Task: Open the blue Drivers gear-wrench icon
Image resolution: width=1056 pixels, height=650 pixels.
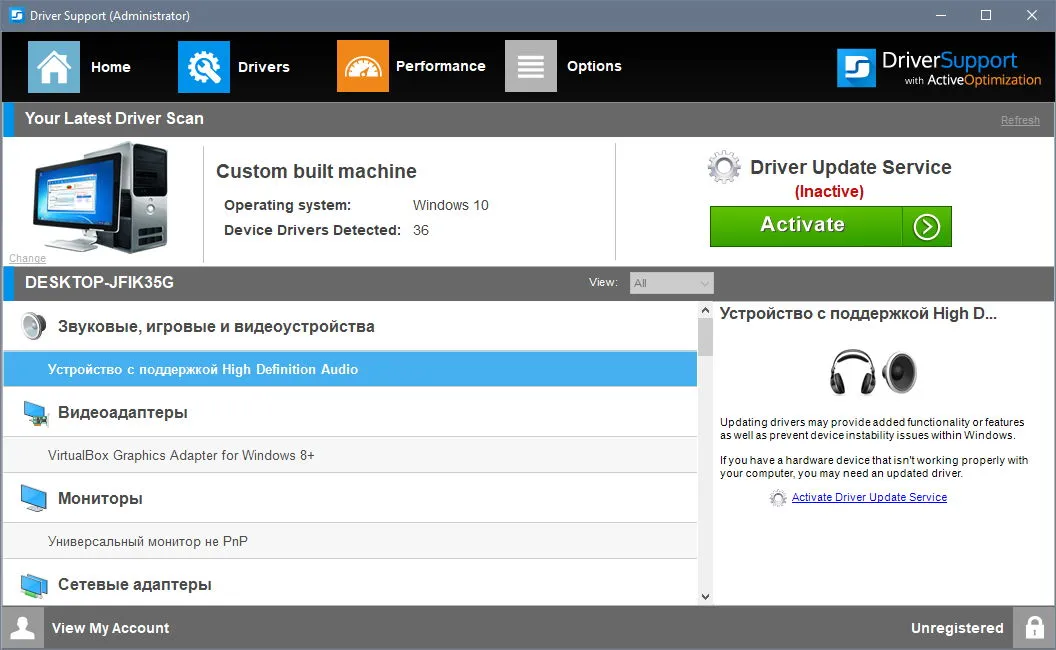Action: (x=203, y=67)
